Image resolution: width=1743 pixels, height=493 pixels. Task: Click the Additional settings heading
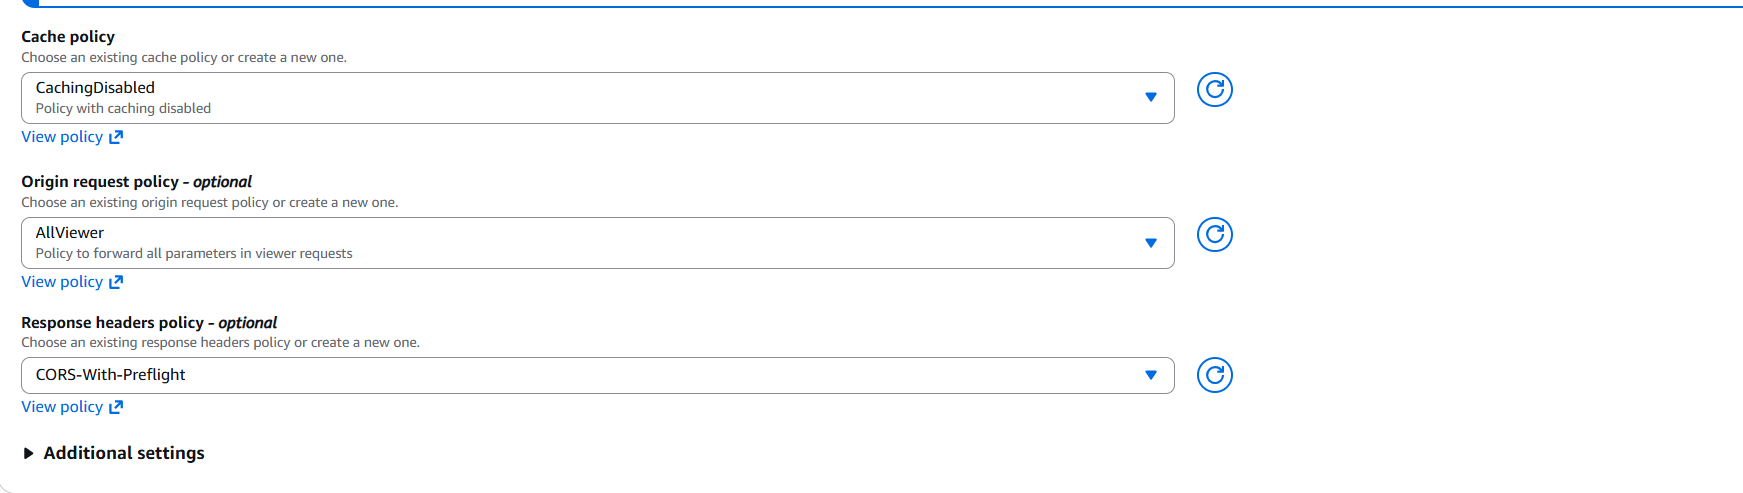(x=124, y=453)
